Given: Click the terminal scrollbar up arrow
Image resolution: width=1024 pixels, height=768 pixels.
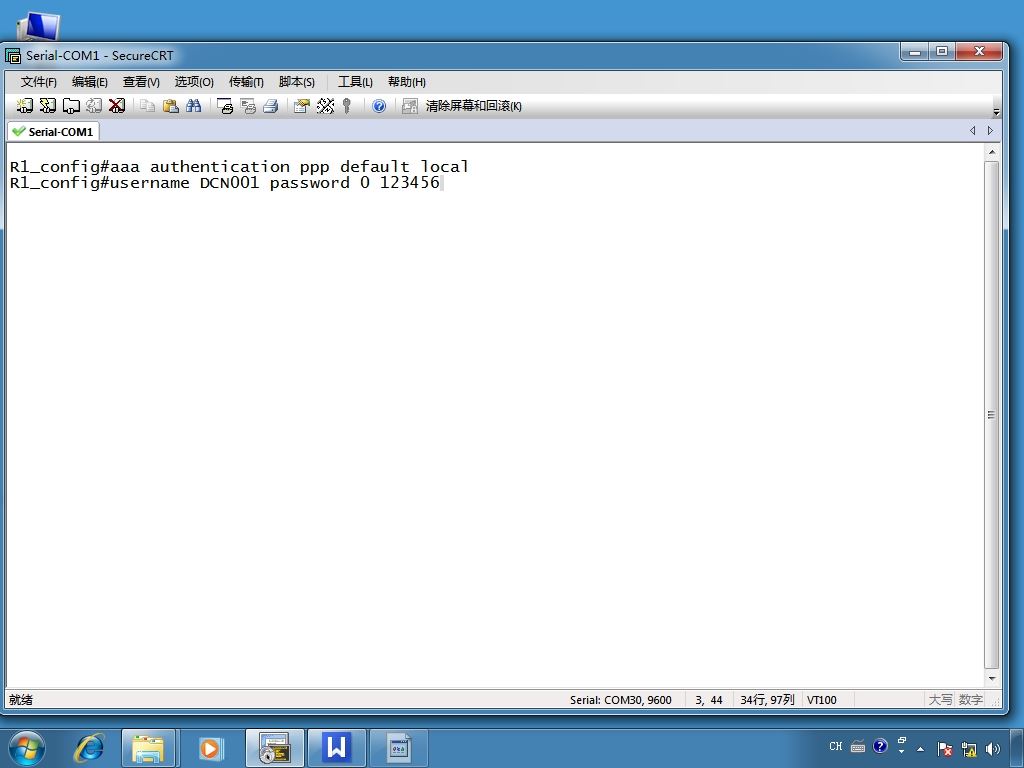Looking at the screenshot, I should 992,152.
